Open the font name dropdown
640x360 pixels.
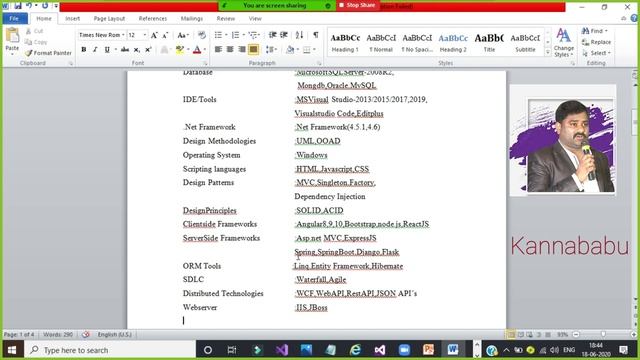pos(123,35)
